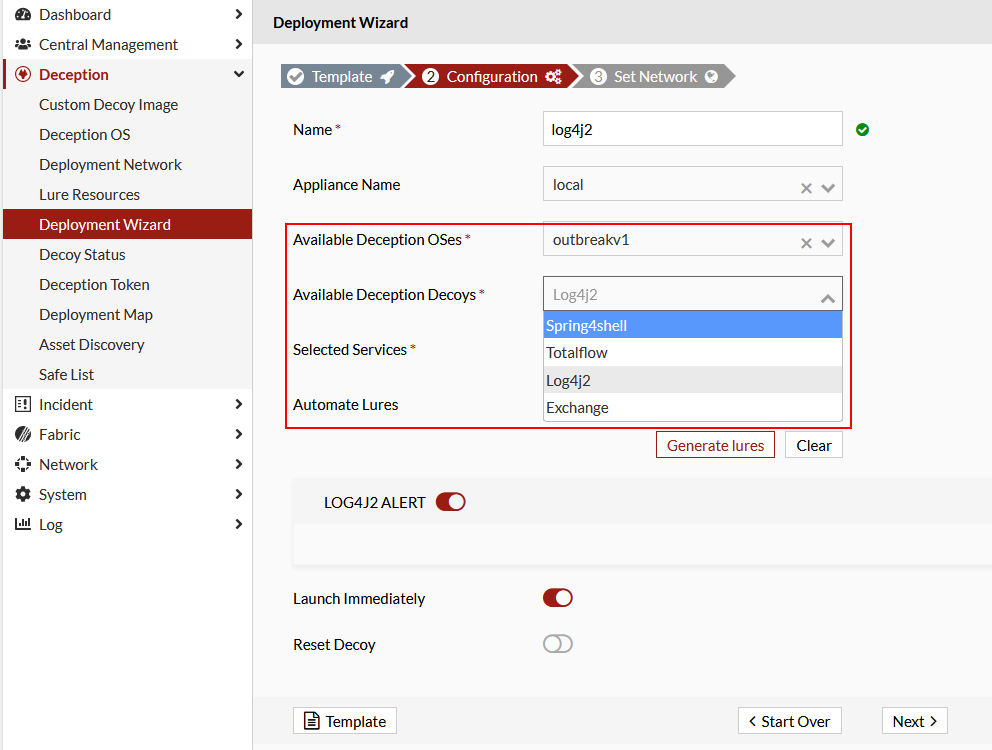992x750 pixels.
Task: Switch to the Set Network step
Action: coord(655,75)
